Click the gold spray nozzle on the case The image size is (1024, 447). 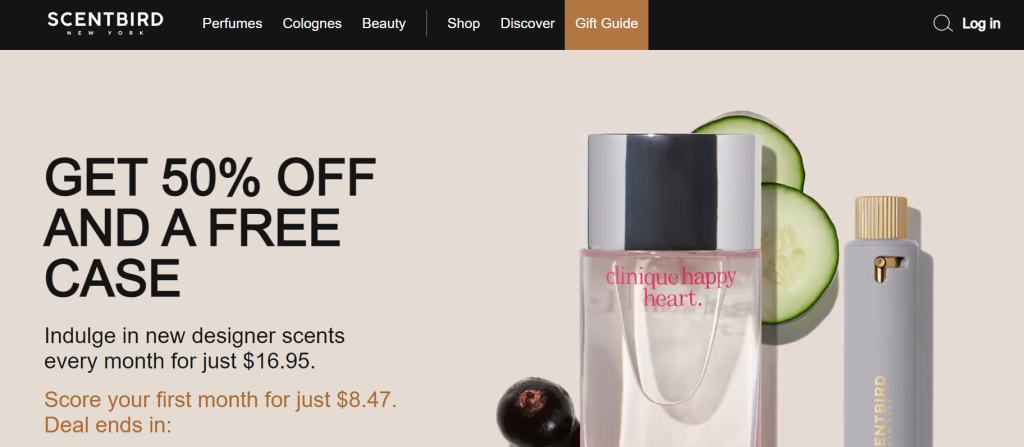(884, 268)
